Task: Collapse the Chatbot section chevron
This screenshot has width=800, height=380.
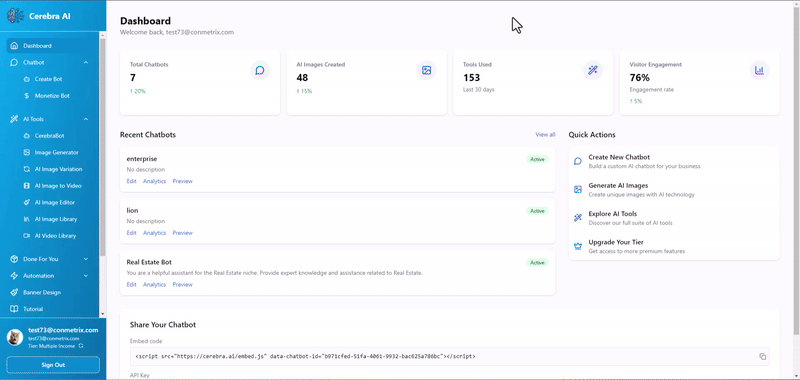Action: click(86, 62)
